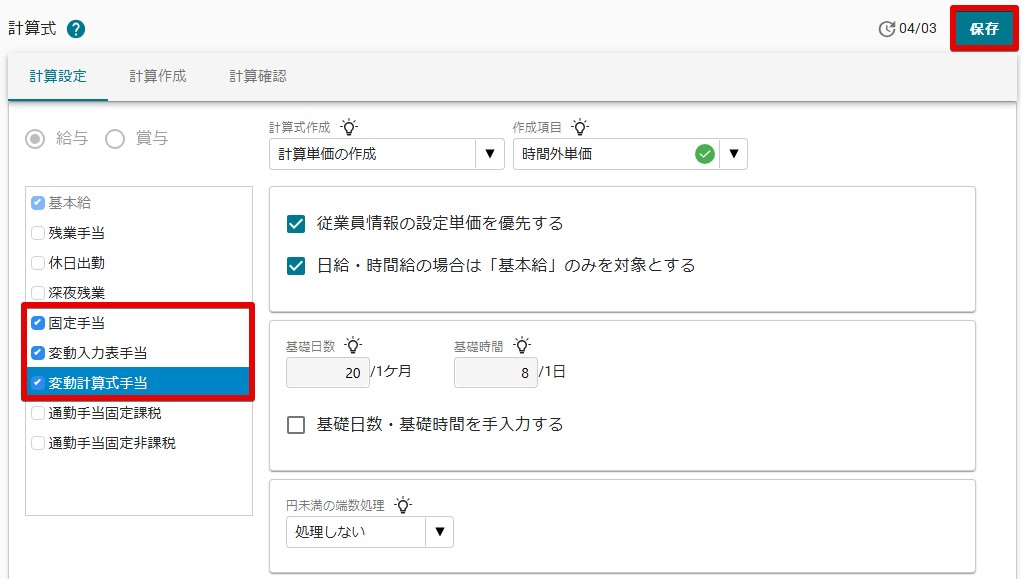The height and width of the screenshot is (579, 1024).
Task: Switch to the 計算作成 tab
Action: [158, 76]
